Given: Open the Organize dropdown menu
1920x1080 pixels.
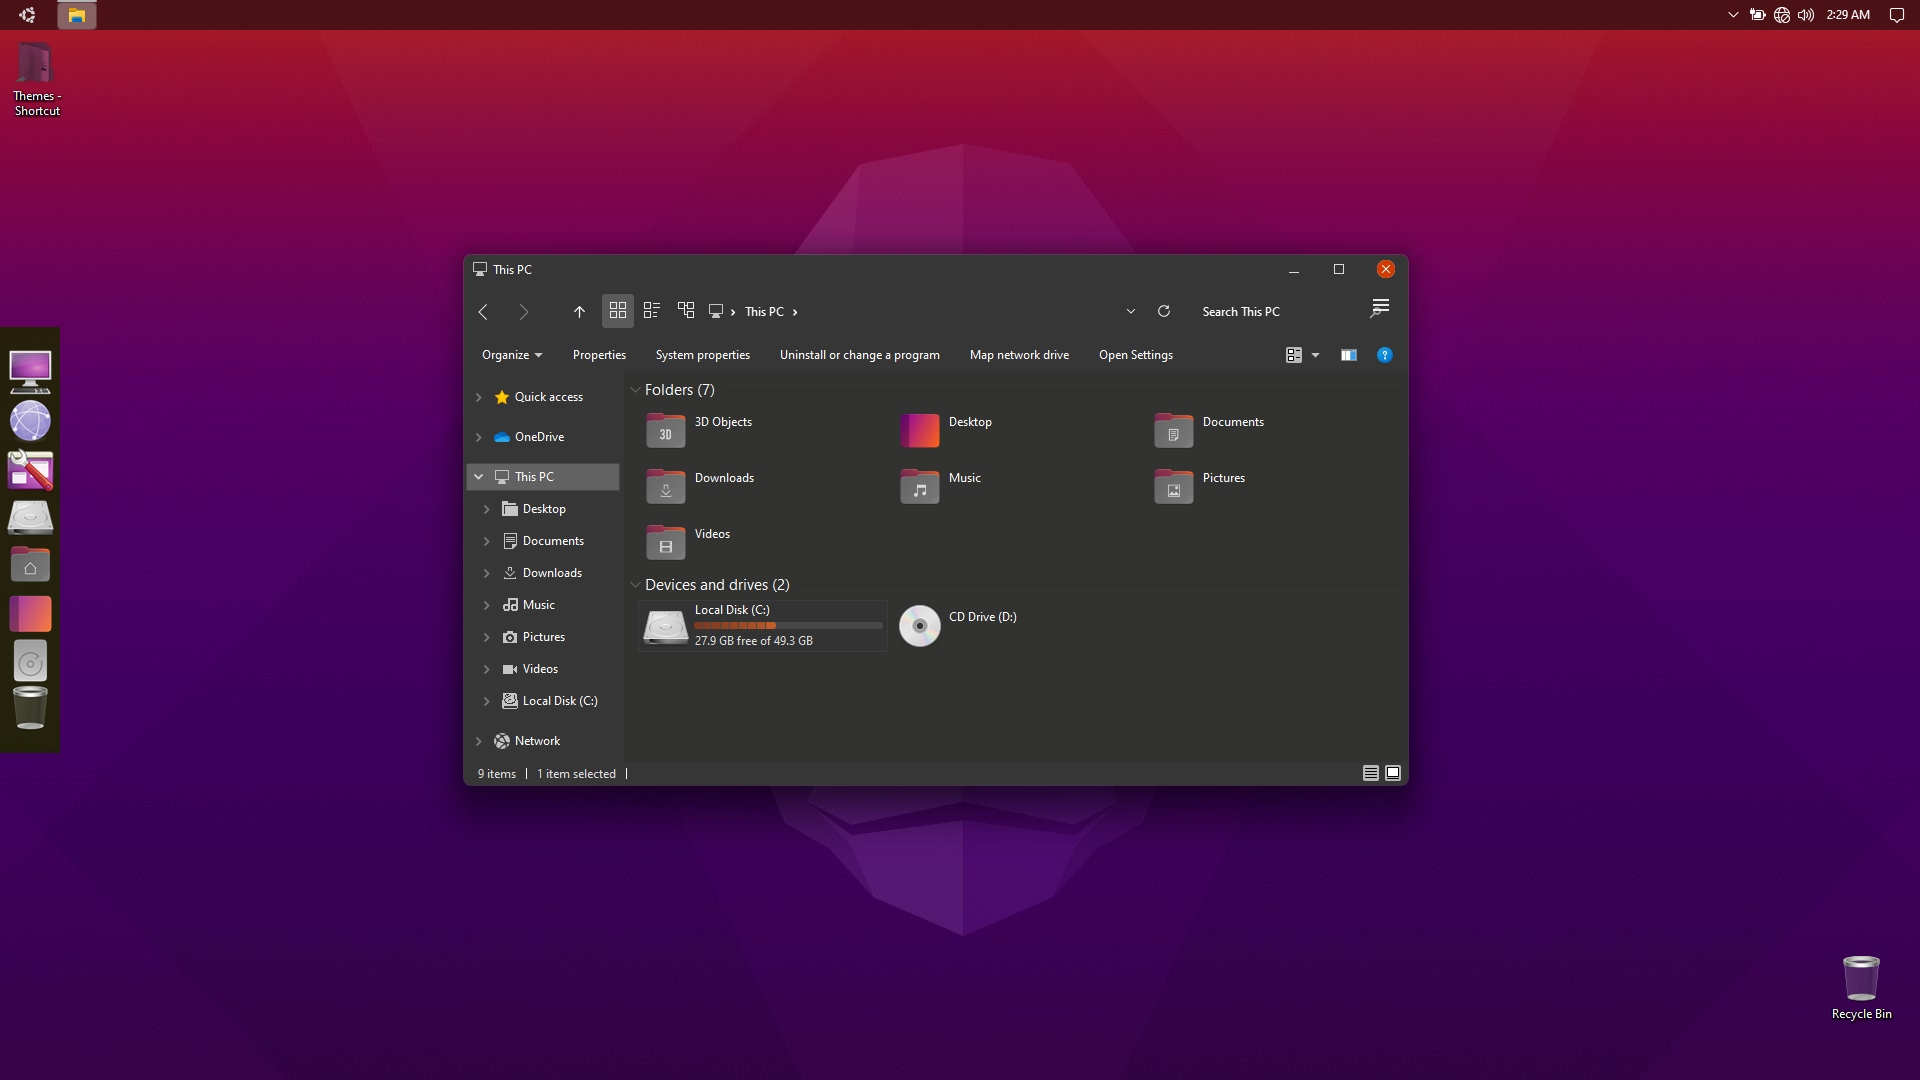Looking at the screenshot, I should point(512,355).
